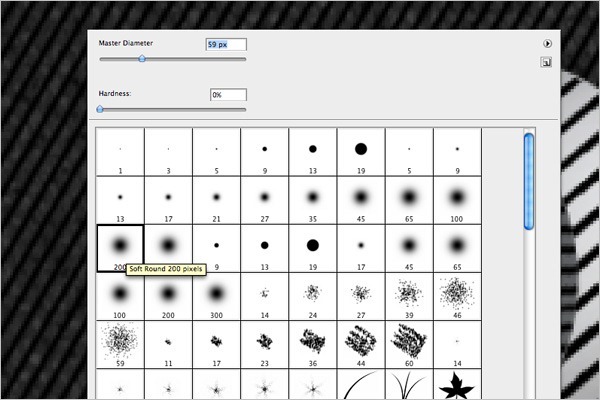
Task: Click the Hardness label
Action: 115,93
